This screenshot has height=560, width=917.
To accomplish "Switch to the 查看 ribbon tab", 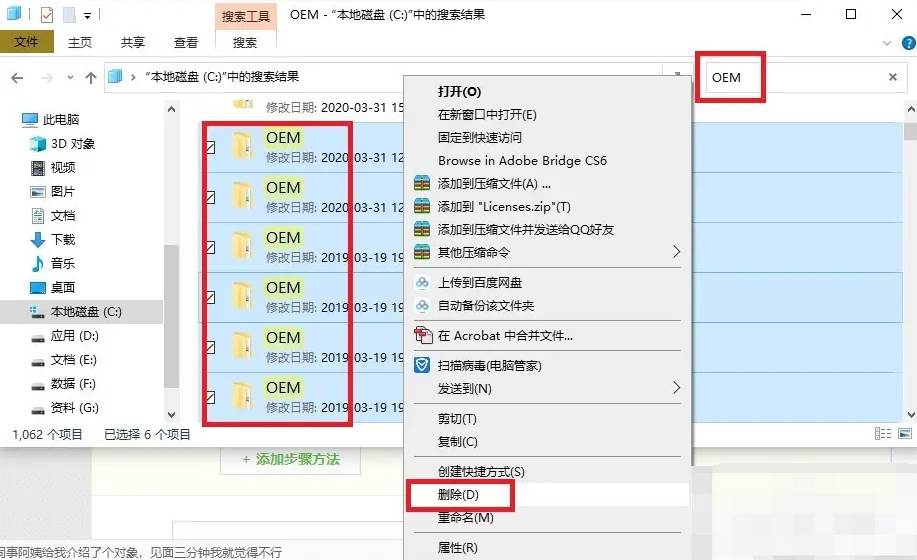I will [x=186, y=42].
